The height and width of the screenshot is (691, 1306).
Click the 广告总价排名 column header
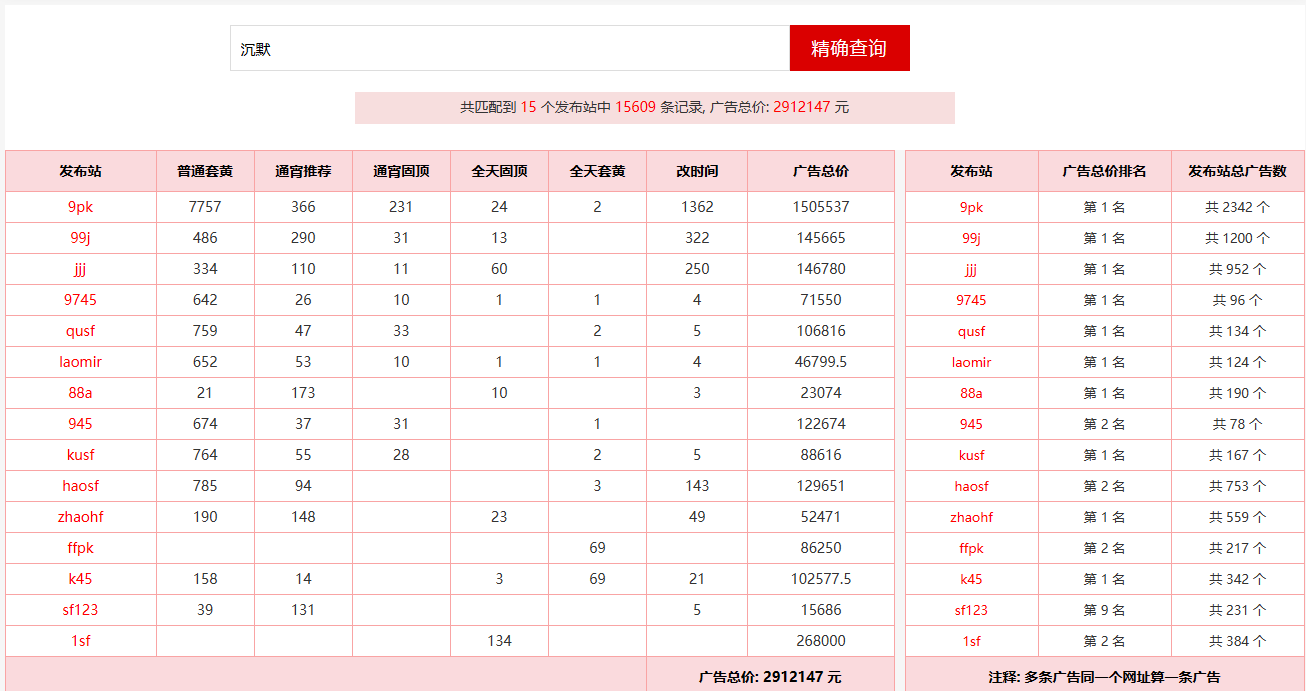pyautogui.click(x=1104, y=171)
